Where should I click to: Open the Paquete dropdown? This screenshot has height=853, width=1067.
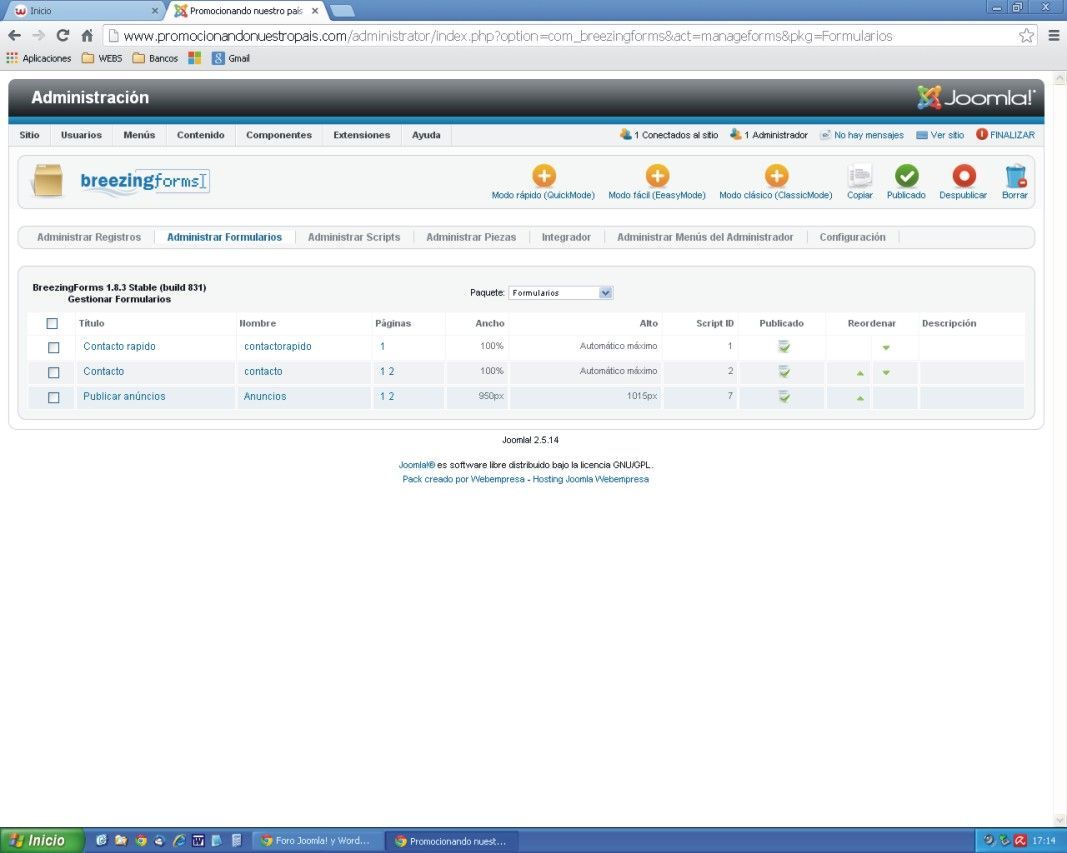click(x=561, y=293)
